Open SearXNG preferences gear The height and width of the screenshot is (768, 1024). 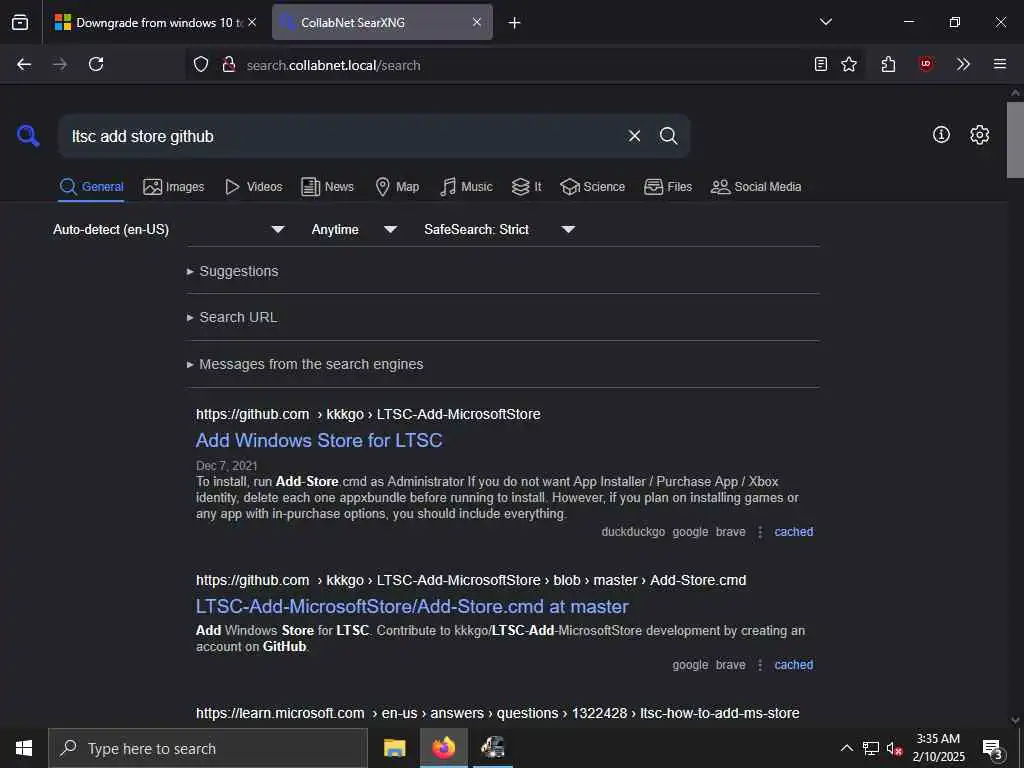click(x=980, y=135)
